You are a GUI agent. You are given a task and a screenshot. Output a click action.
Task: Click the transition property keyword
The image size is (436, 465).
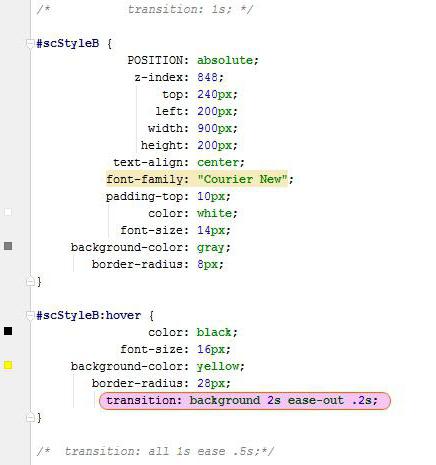click(141, 401)
